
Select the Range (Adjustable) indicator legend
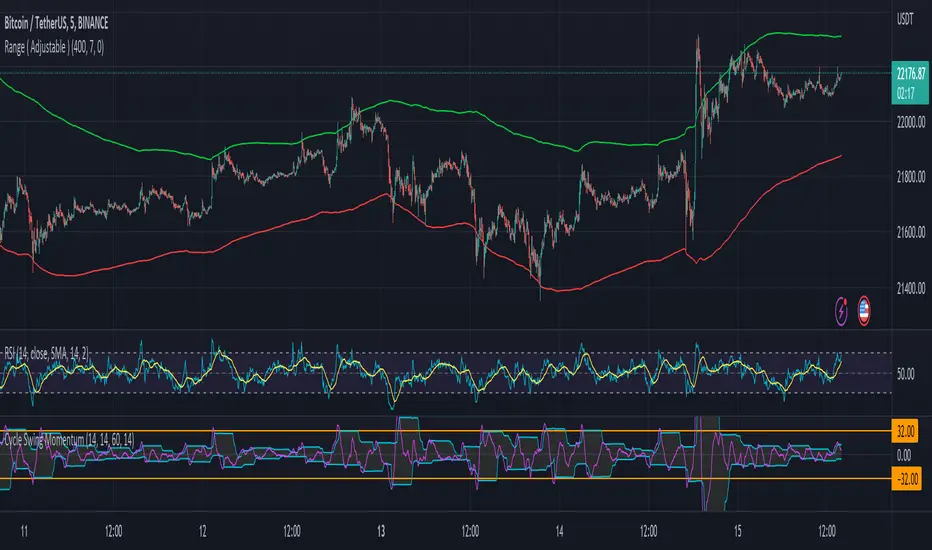54,48
